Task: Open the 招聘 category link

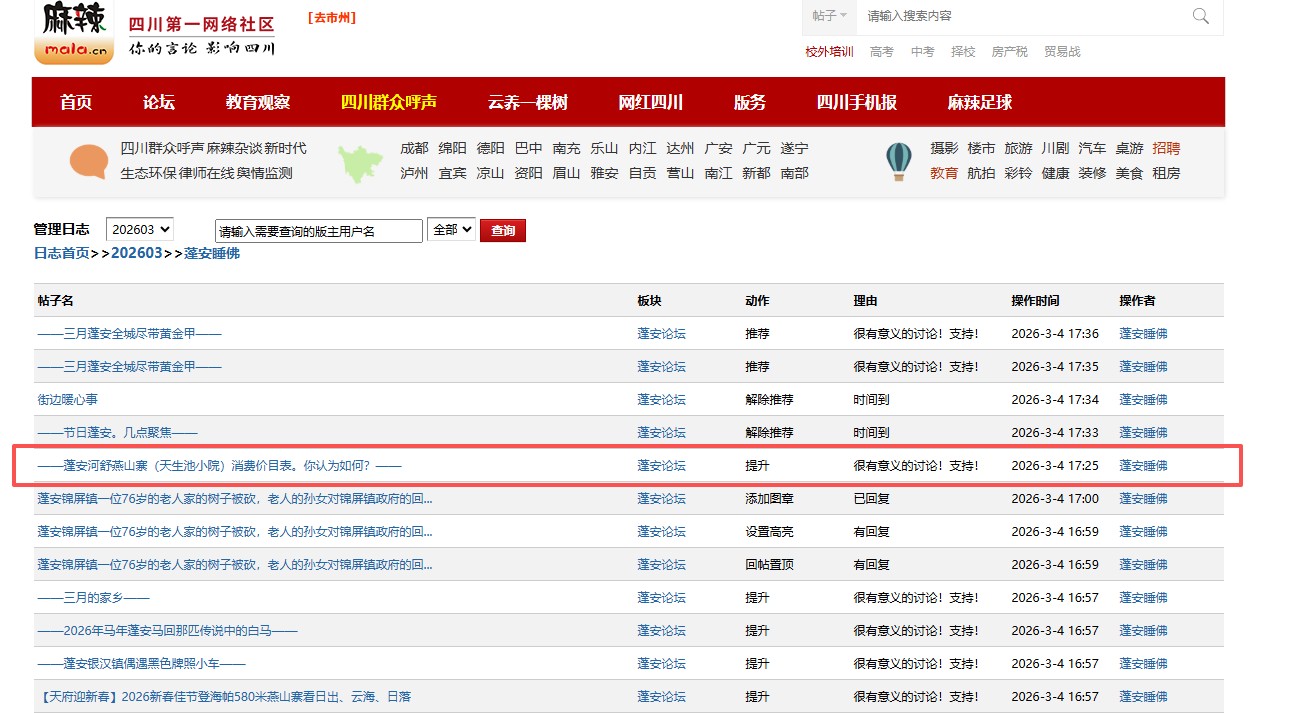Action: tap(1165, 148)
